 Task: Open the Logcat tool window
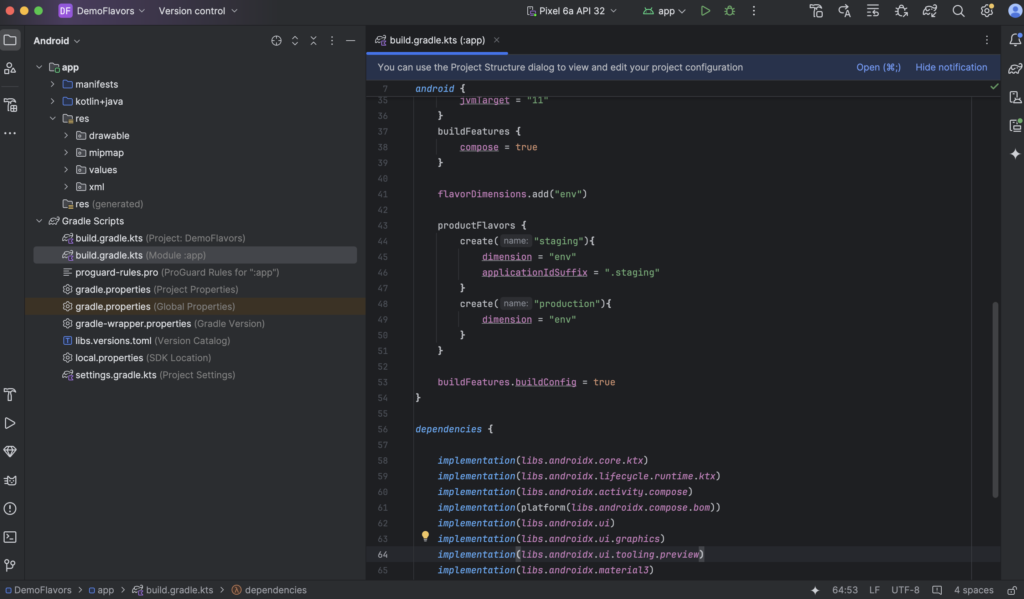click(x=10, y=480)
